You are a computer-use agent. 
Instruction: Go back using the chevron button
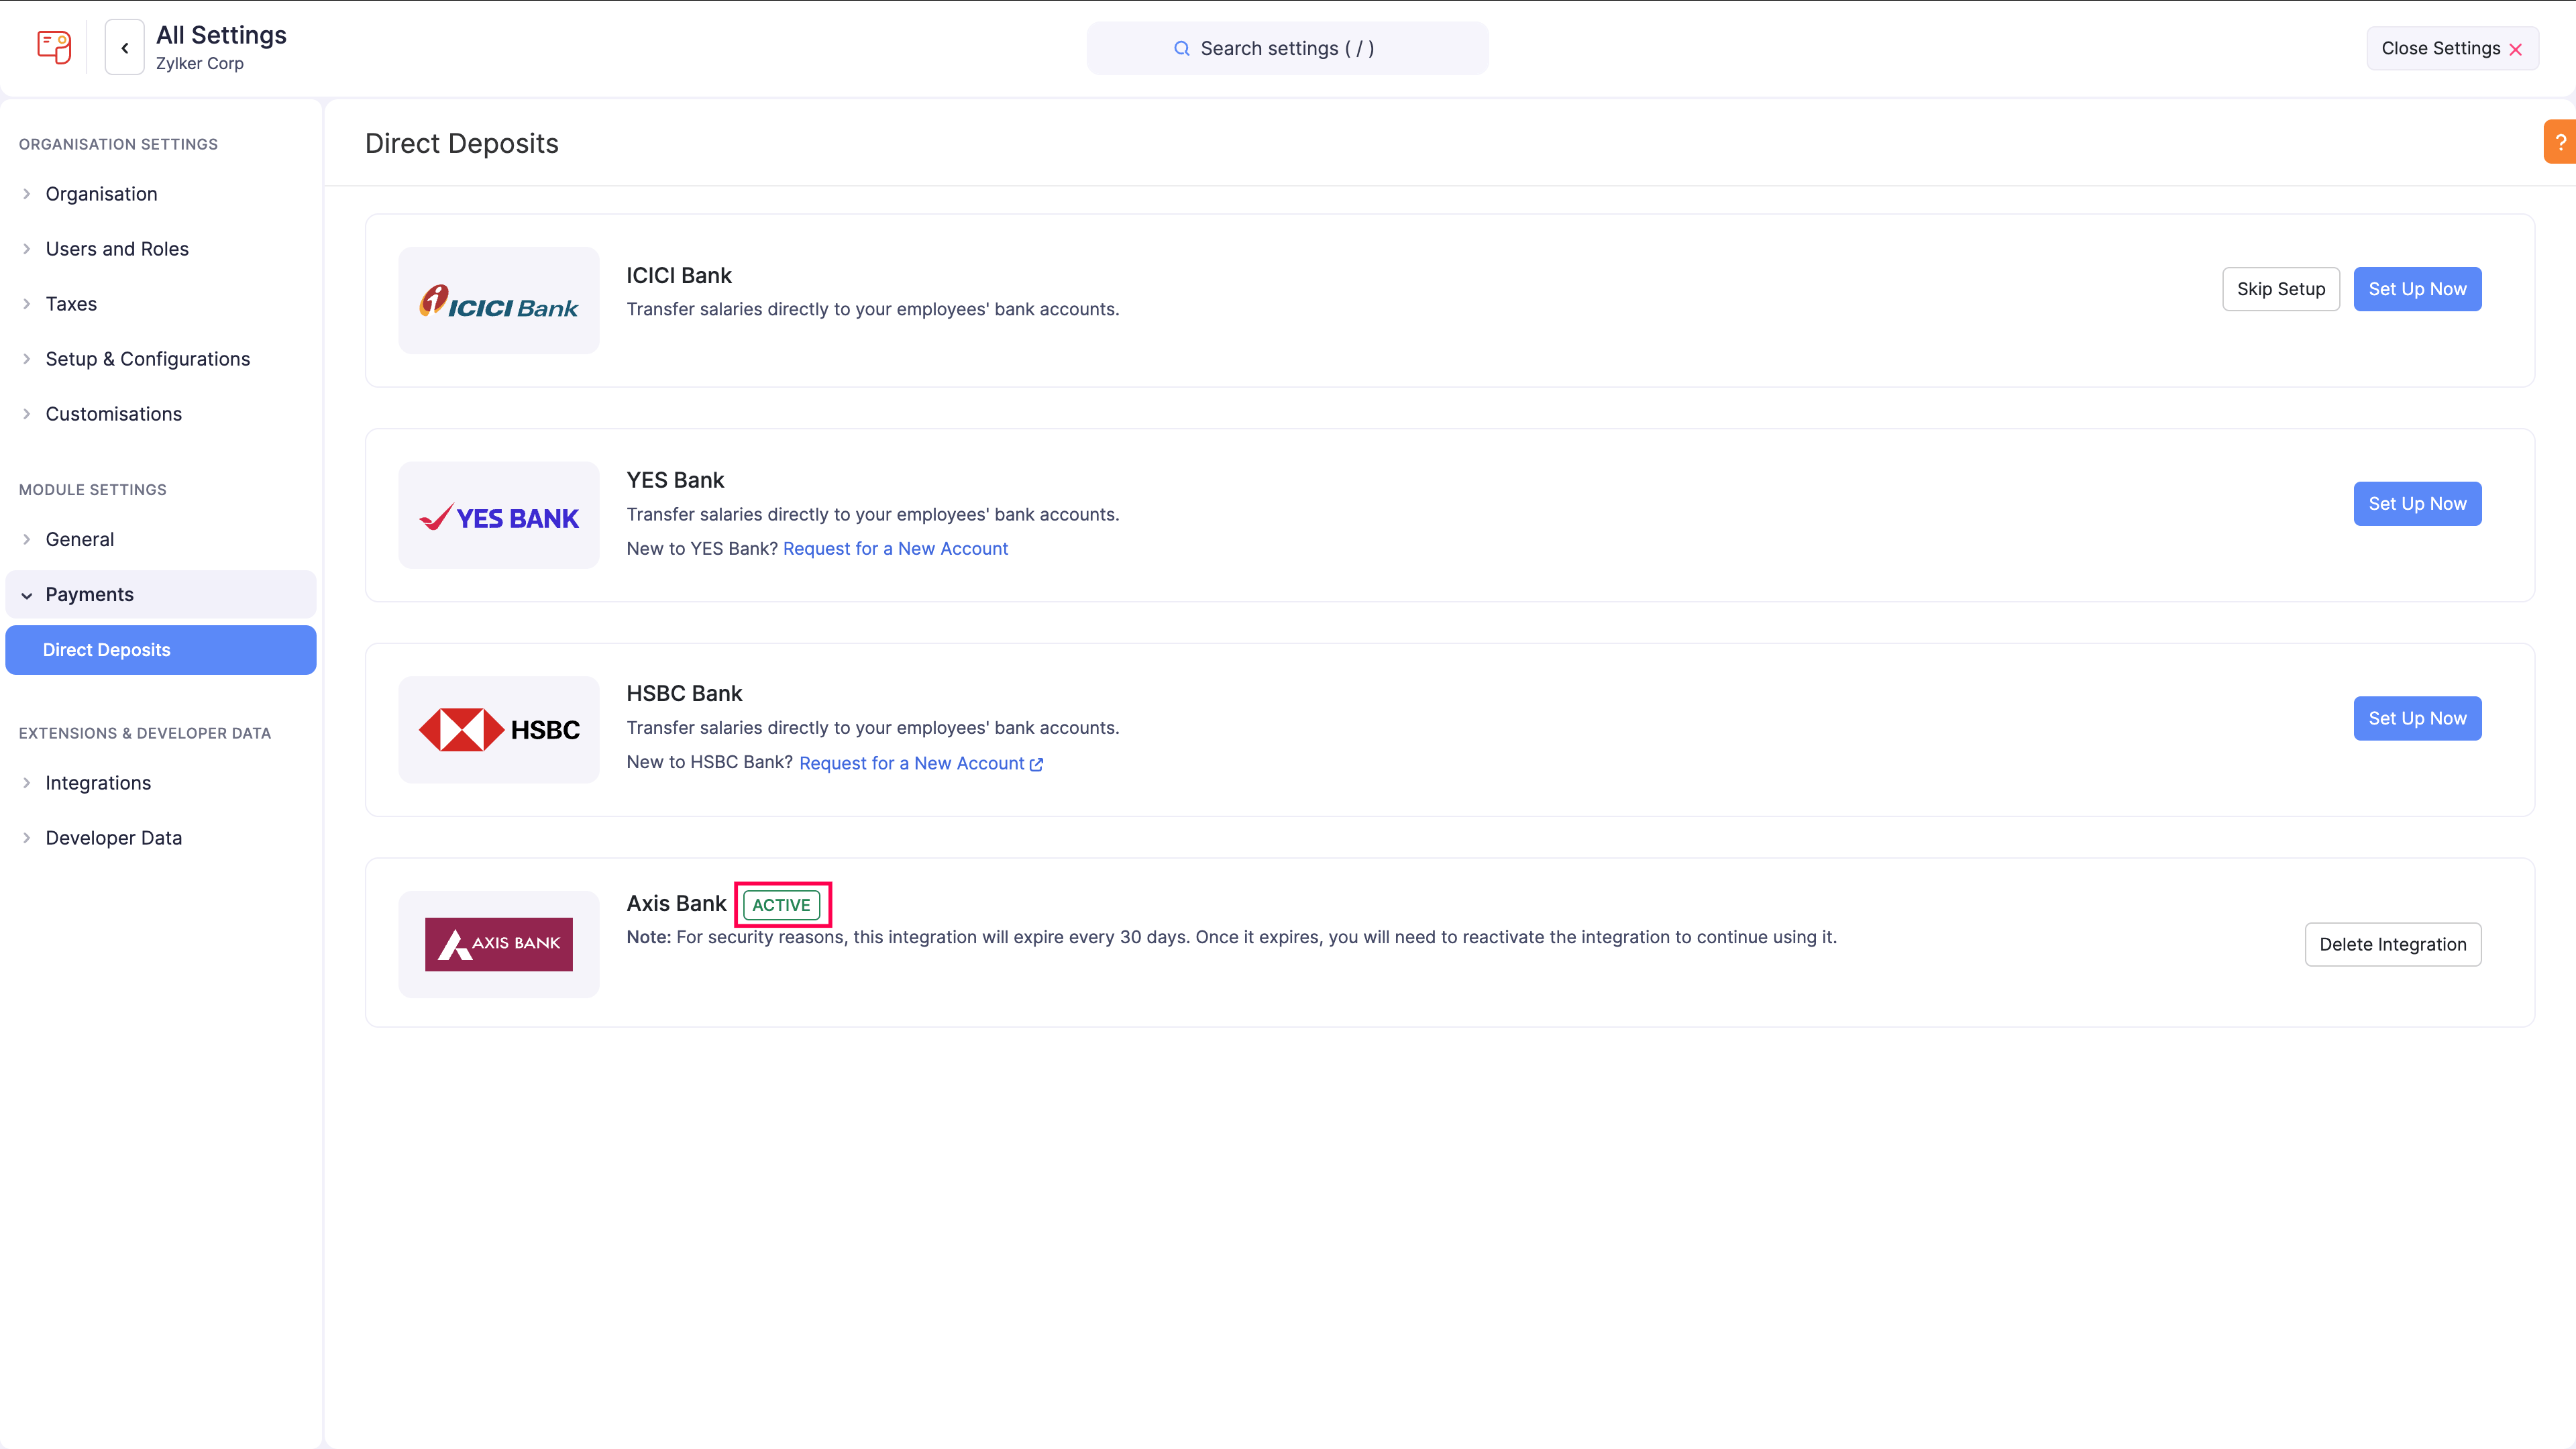(125, 48)
